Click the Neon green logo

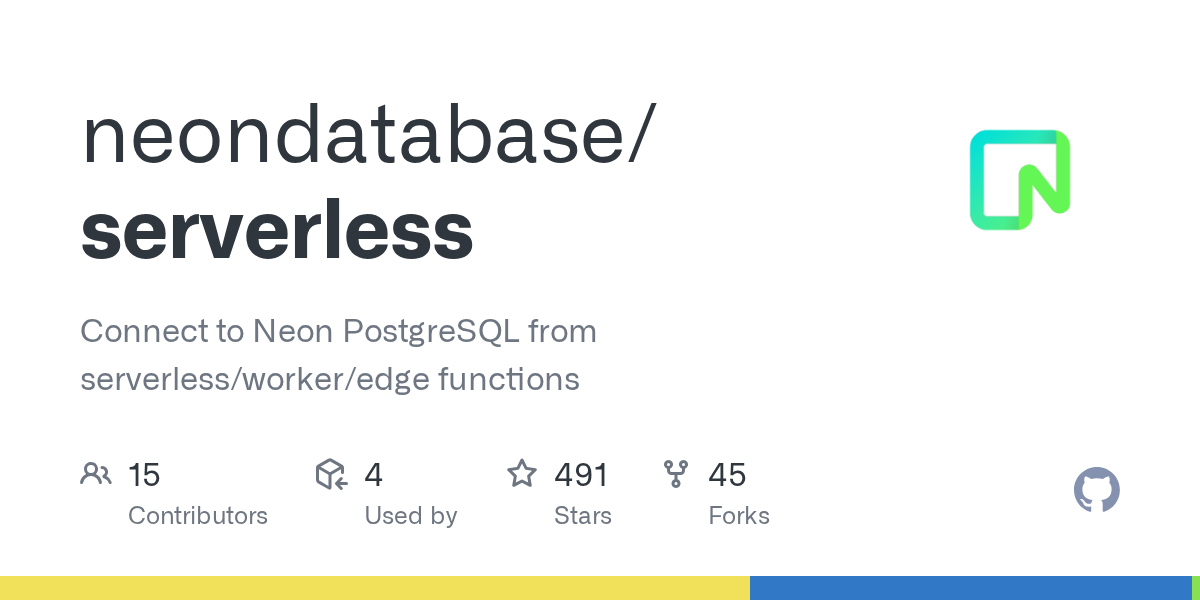[x=1019, y=180]
